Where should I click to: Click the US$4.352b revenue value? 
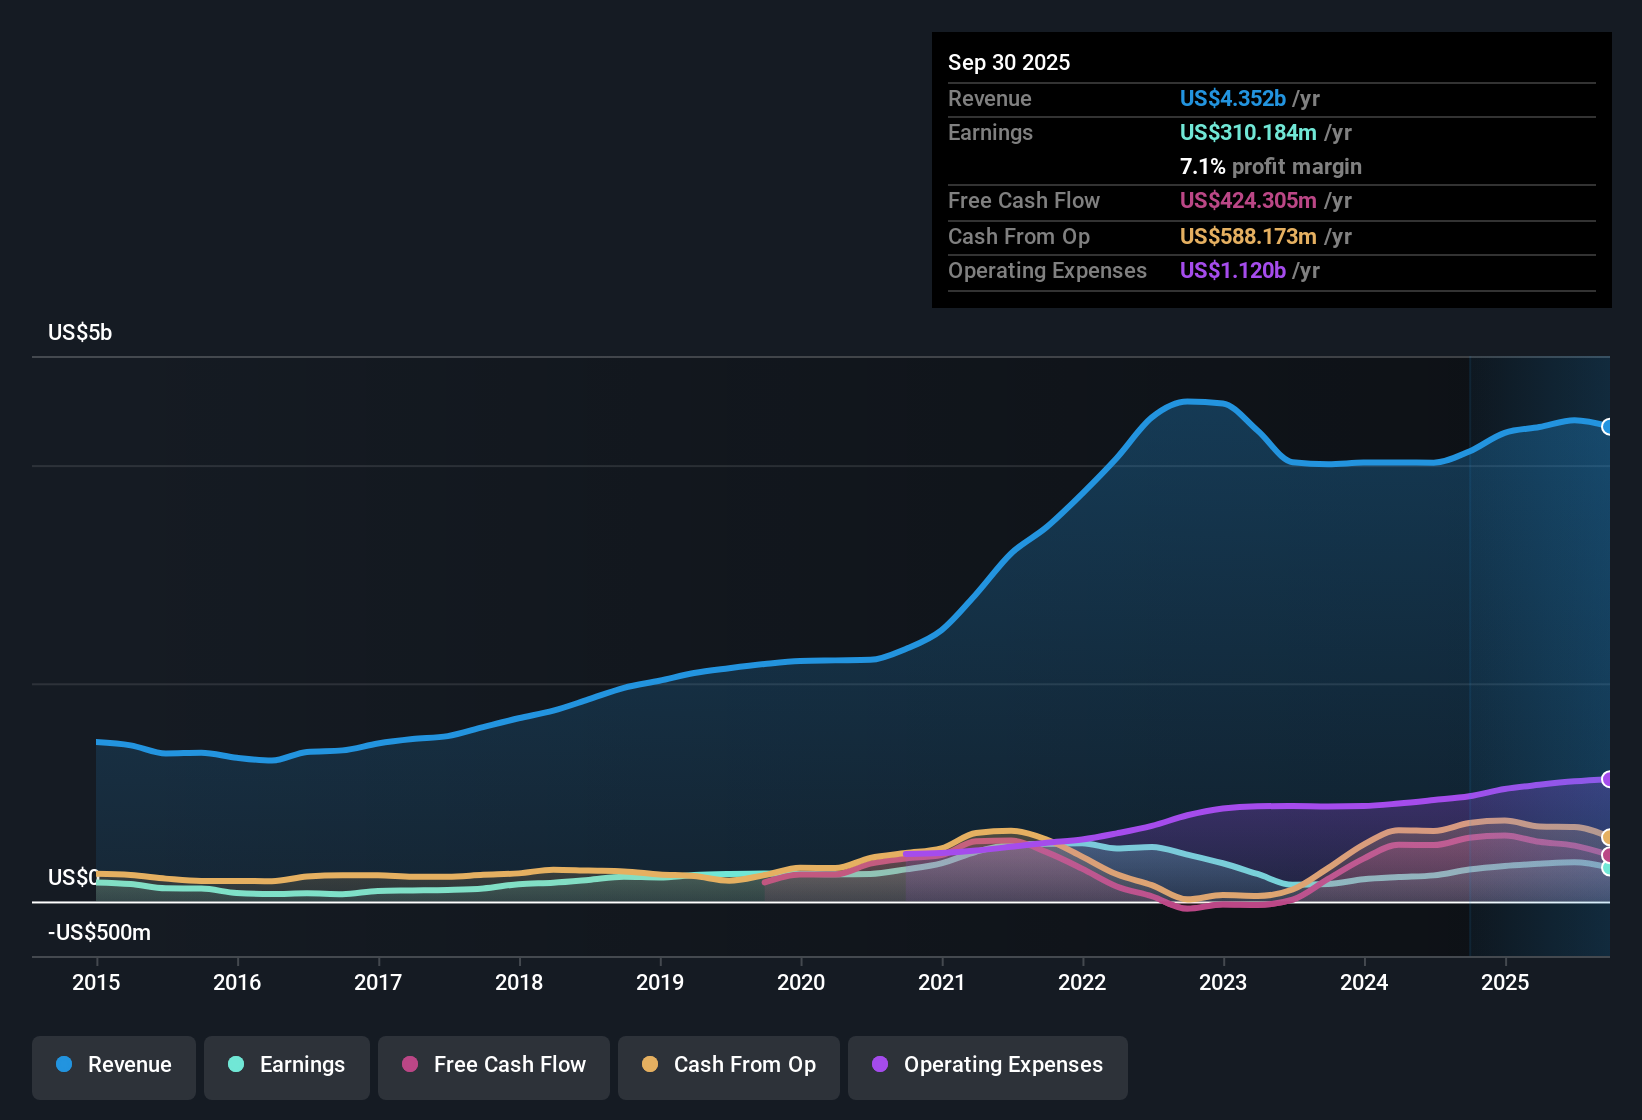1232,98
